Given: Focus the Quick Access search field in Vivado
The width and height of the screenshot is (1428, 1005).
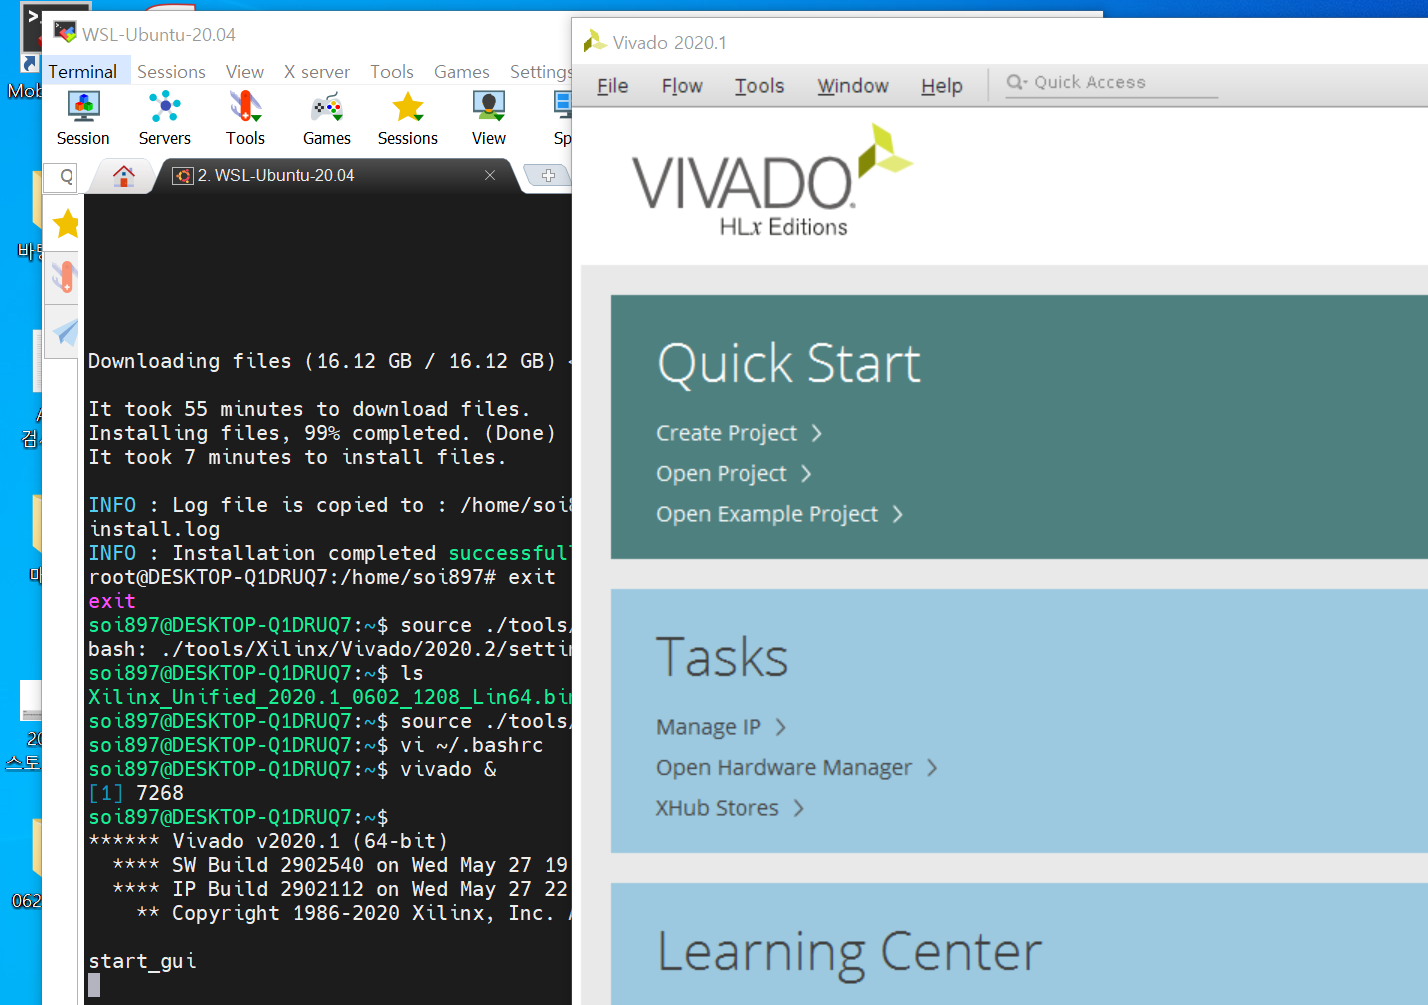Looking at the screenshot, I should pos(1111,83).
